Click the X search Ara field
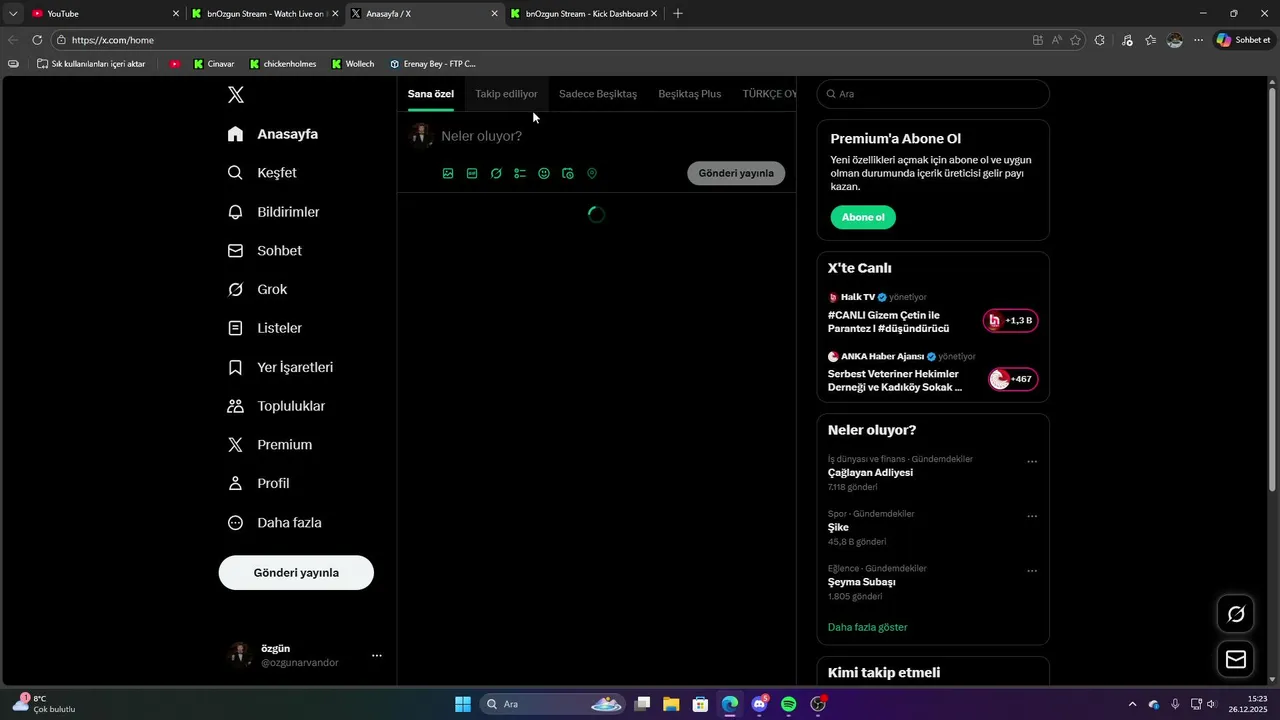 point(933,94)
